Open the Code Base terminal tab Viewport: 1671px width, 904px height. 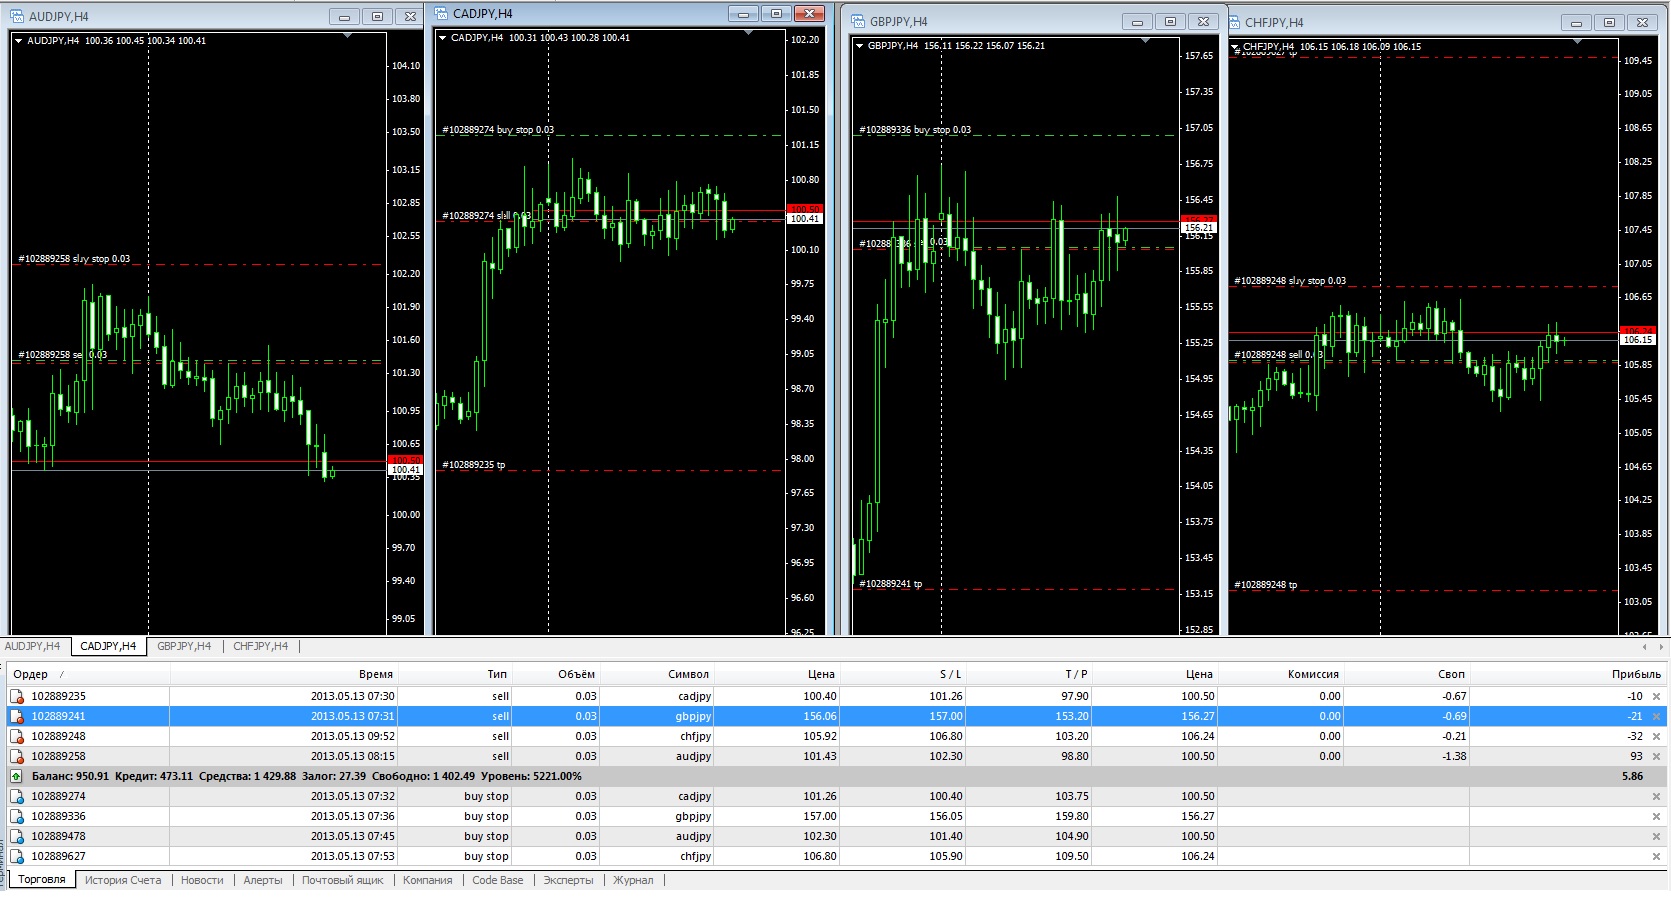498,880
